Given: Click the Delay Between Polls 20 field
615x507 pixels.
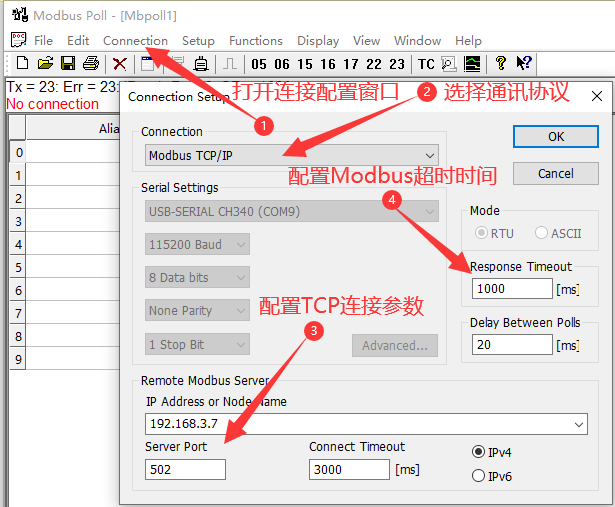Looking at the screenshot, I should click(x=512, y=345).
